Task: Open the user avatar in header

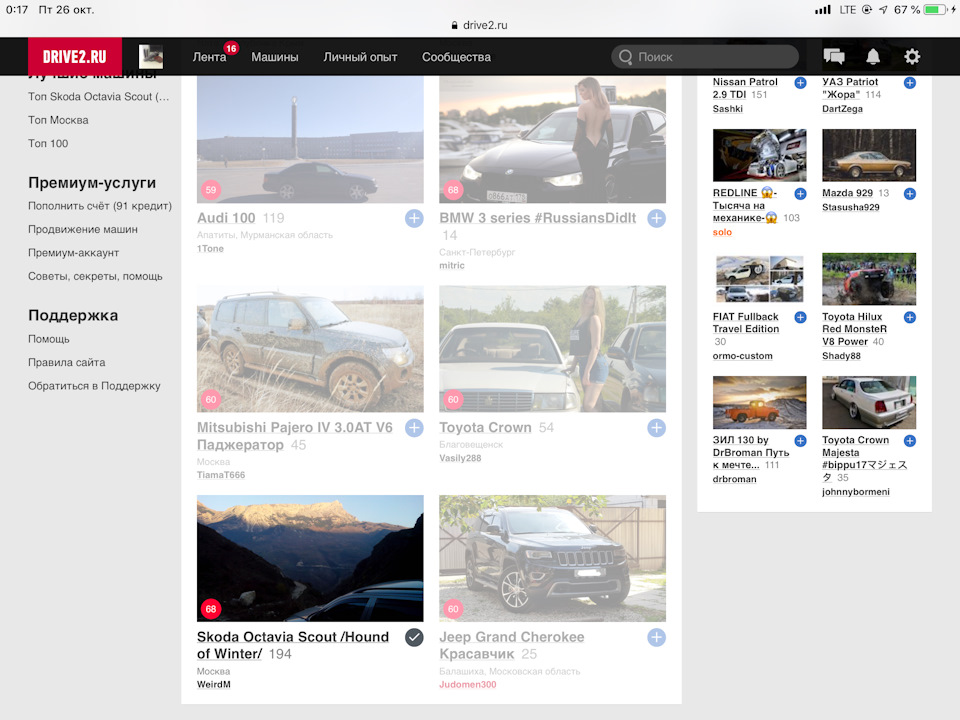Action: [x=151, y=57]
